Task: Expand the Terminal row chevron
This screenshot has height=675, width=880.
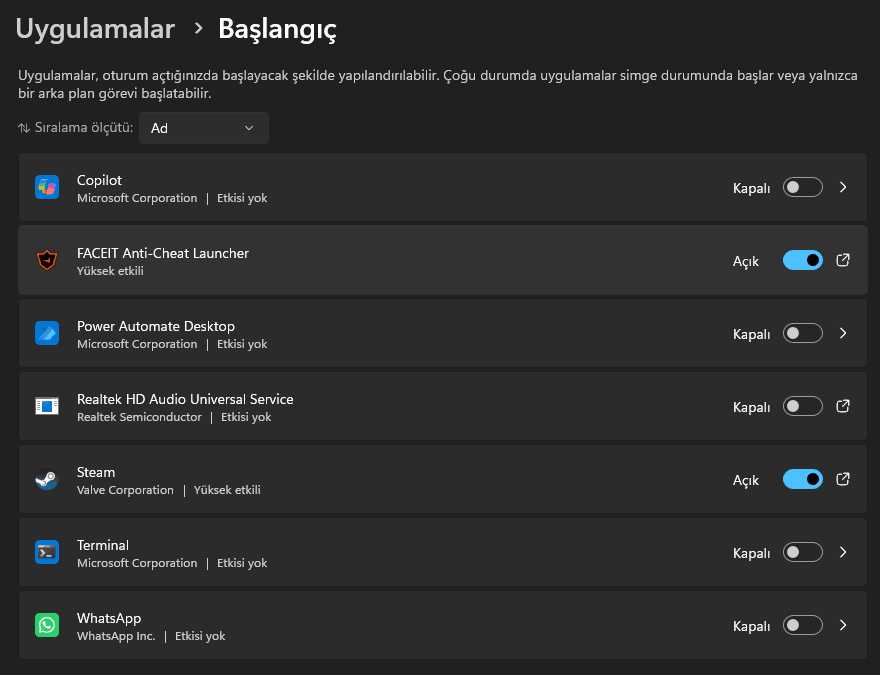Action: pos(843,552)
